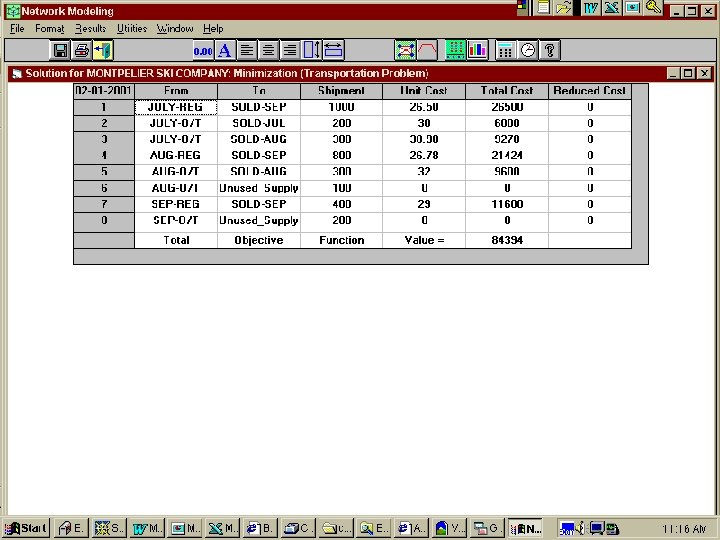
Task: Select the SEP-O/T source cell
Action: [x=176, y=220]
